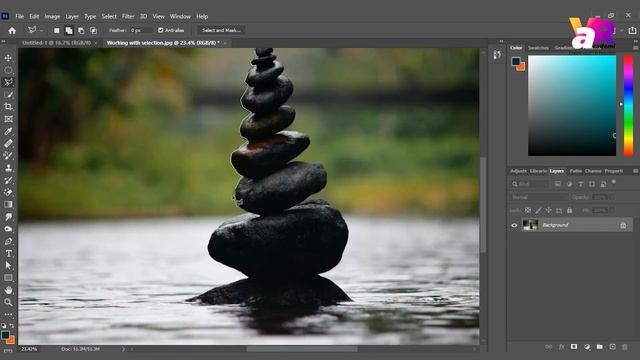Select the Elliptical Marquee tool
This screenshot has height=360, width=640.
click(8, 70)
